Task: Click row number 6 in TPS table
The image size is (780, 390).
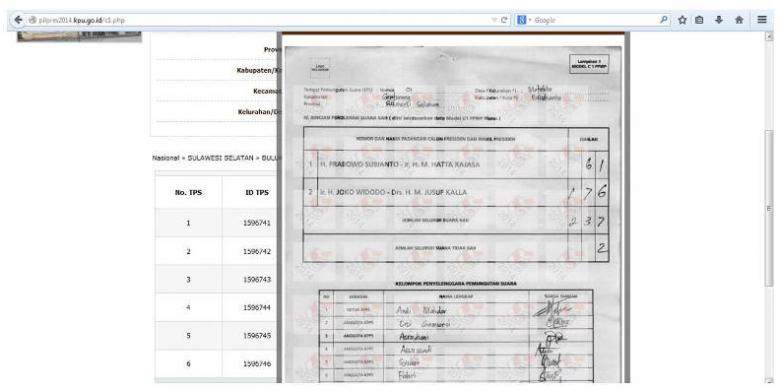Action: point(189,364)
